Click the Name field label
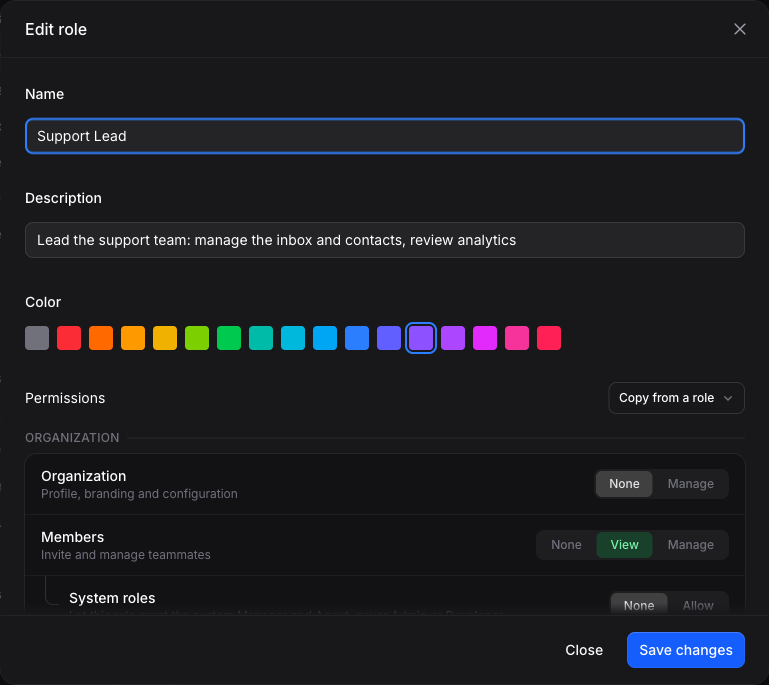The height and width of the screenshot is (685, 769). click(x=45, y=94)
